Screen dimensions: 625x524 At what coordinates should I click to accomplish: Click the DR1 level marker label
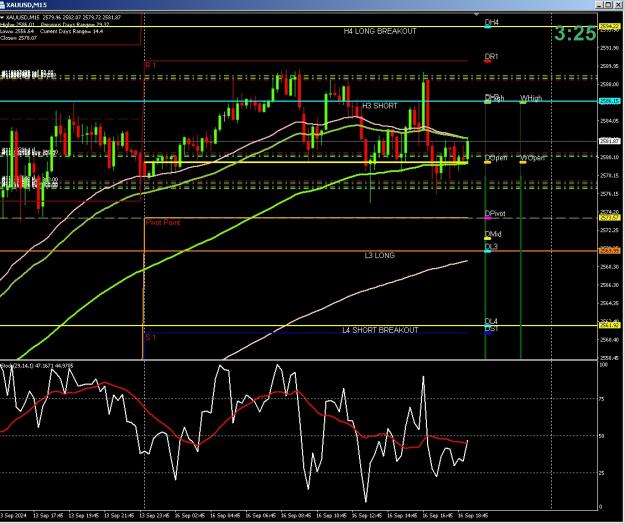click(x=491, y=57)
